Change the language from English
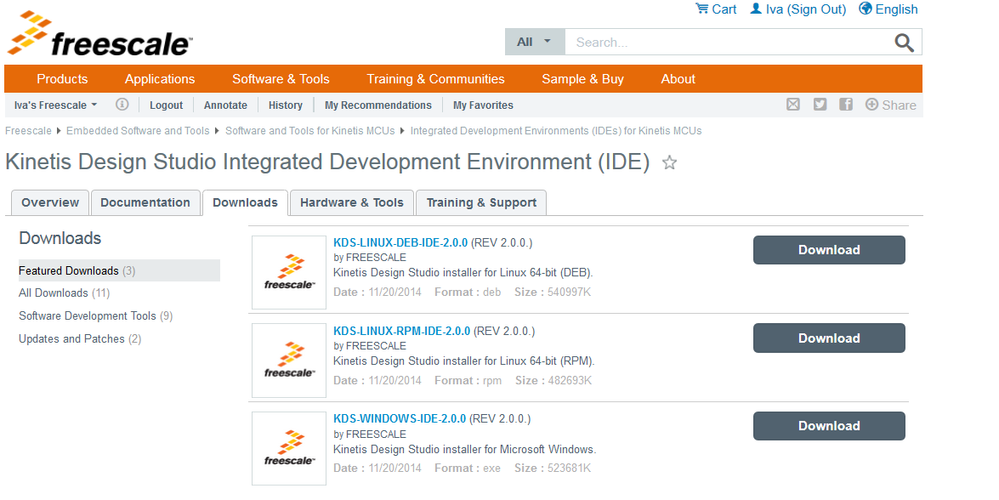This screenshot has height=500, width=999. point(889,9)
